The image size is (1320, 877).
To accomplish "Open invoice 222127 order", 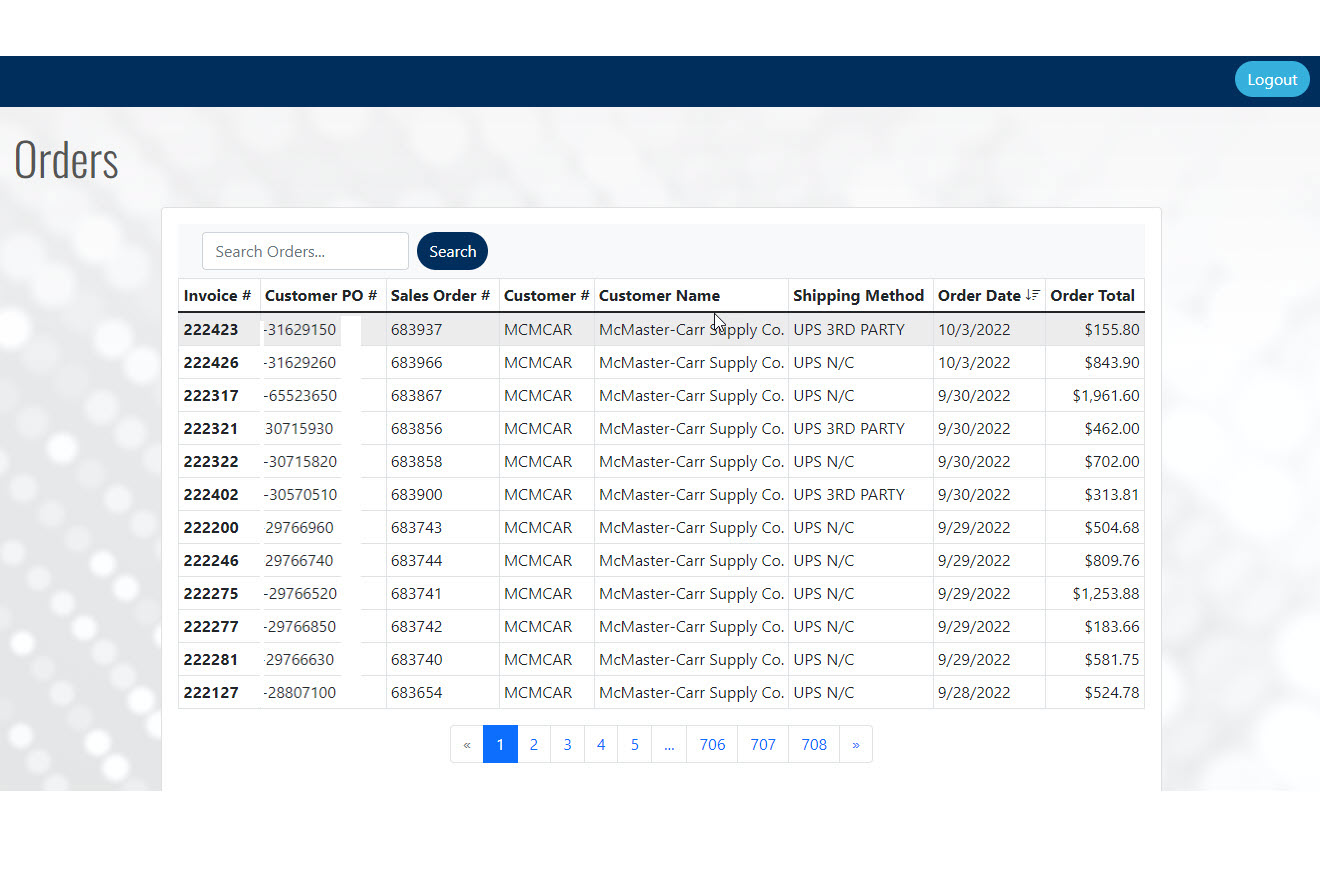I will point(211,692).
